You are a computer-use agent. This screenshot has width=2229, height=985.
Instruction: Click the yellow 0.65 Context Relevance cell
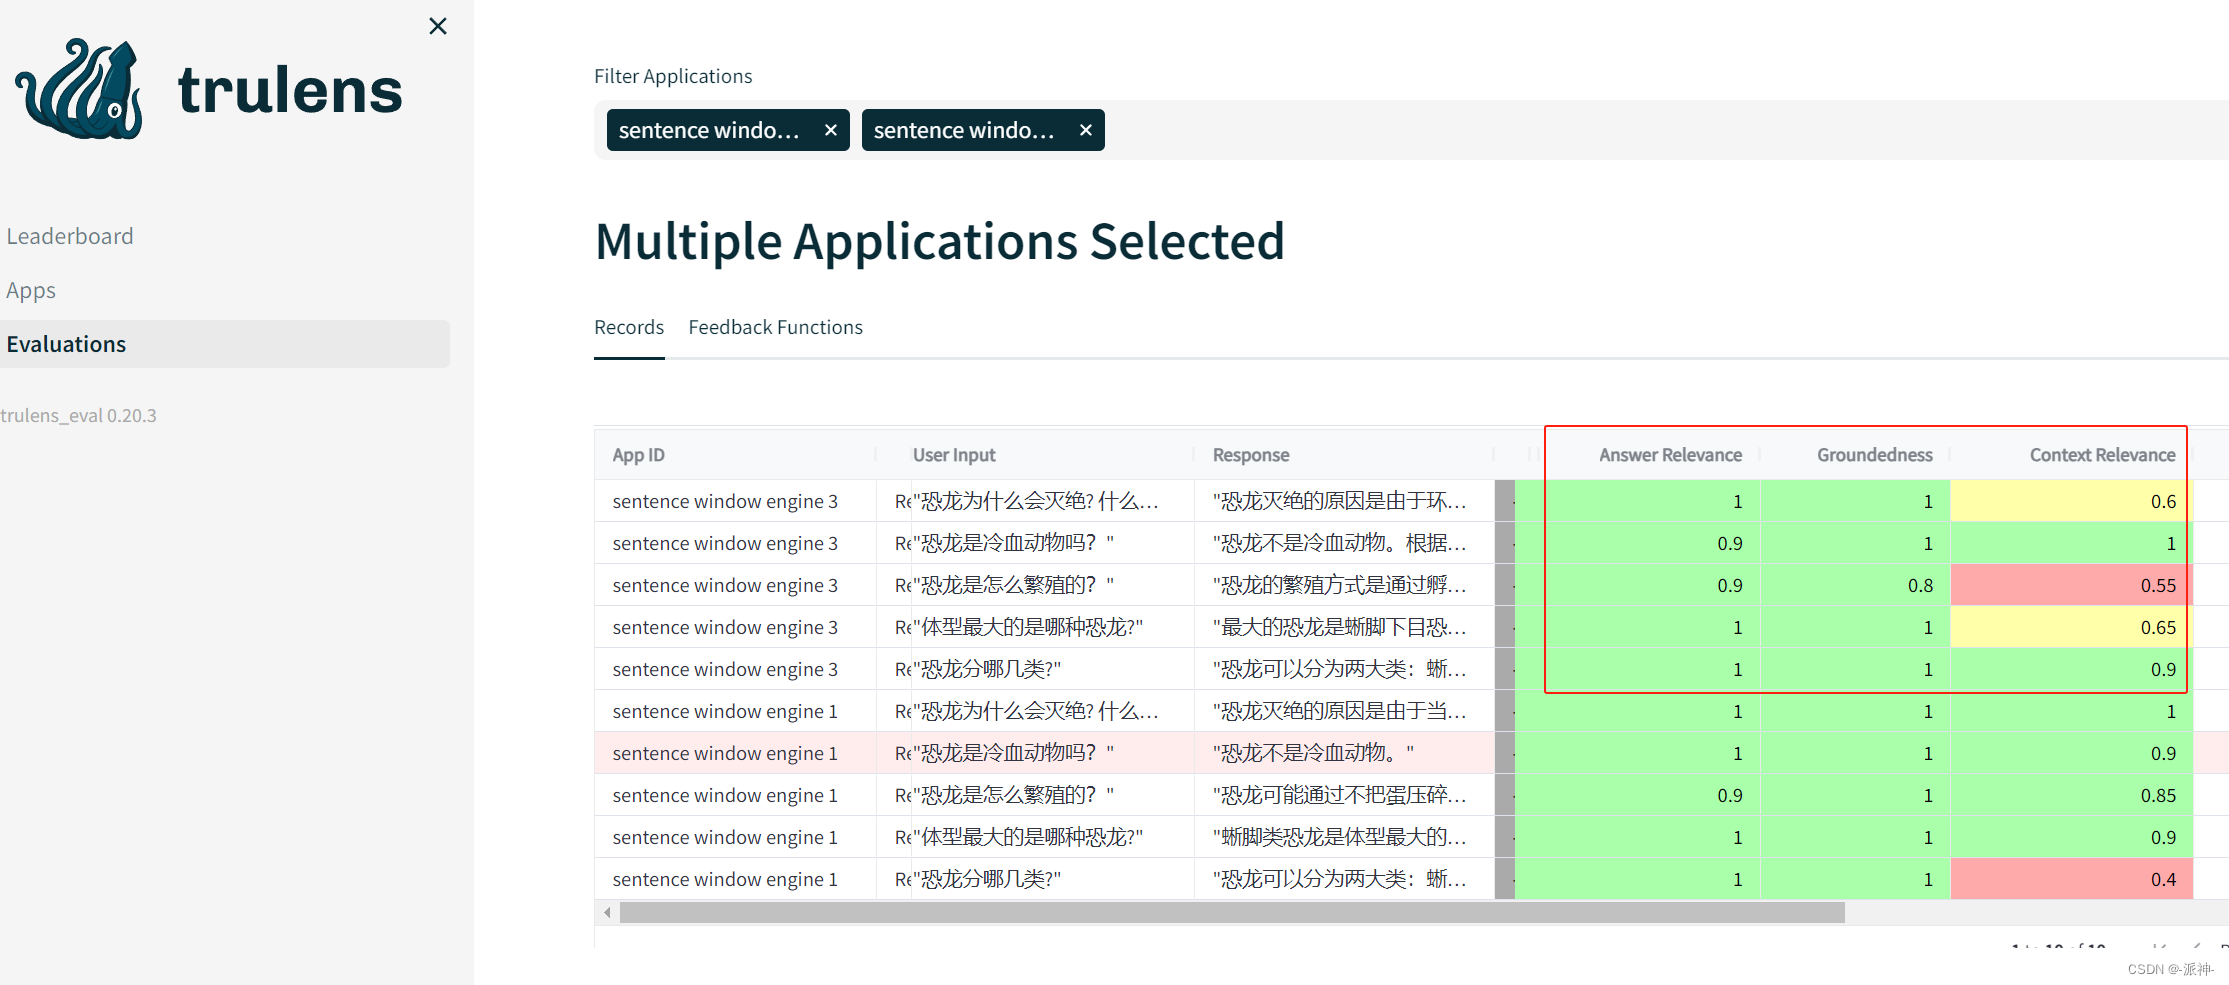(x=2071, y=627)
